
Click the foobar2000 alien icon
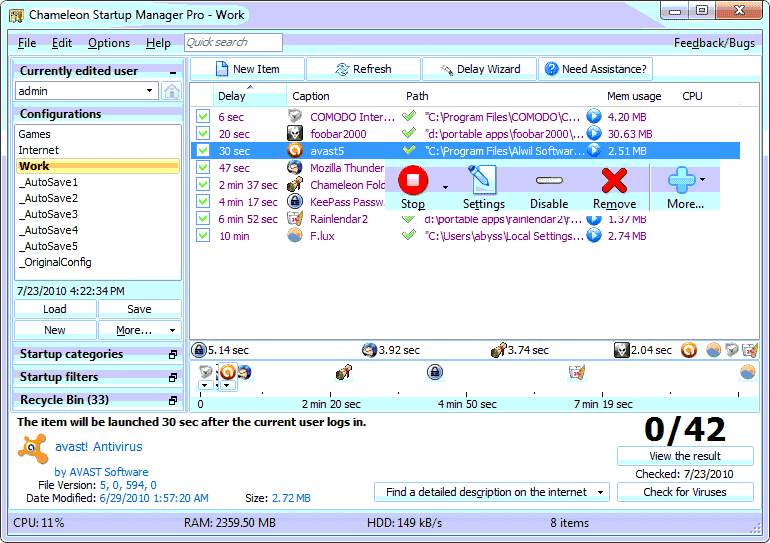click(295, 134)
